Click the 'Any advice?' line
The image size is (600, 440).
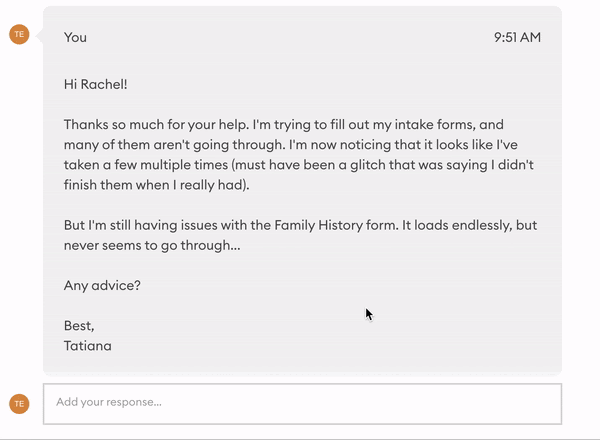(x=102, y=285)
